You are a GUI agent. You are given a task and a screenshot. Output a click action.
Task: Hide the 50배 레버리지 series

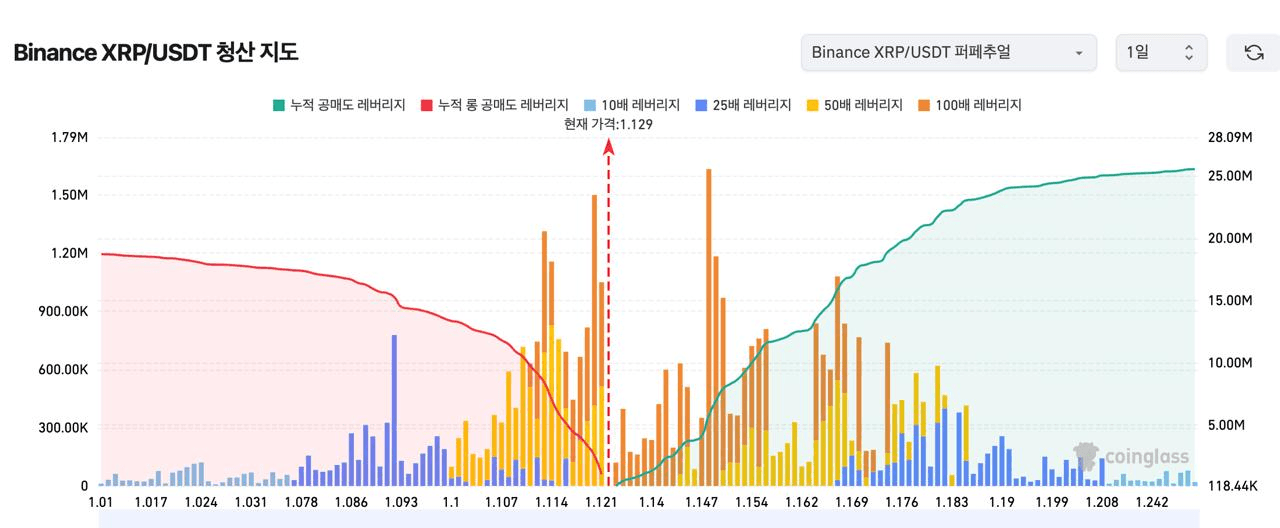click(855, 105)
